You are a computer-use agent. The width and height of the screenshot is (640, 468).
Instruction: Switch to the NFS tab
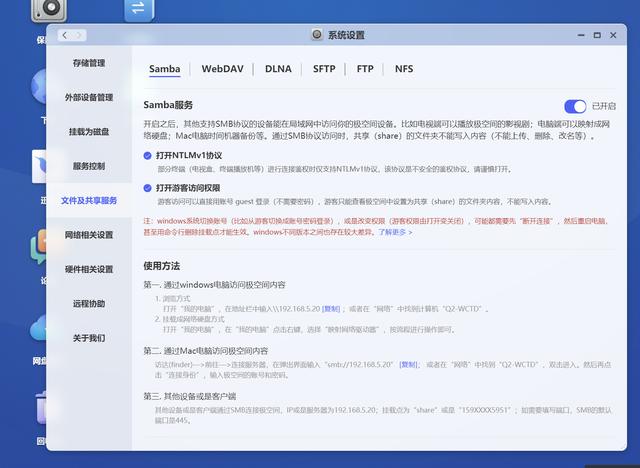404,69
